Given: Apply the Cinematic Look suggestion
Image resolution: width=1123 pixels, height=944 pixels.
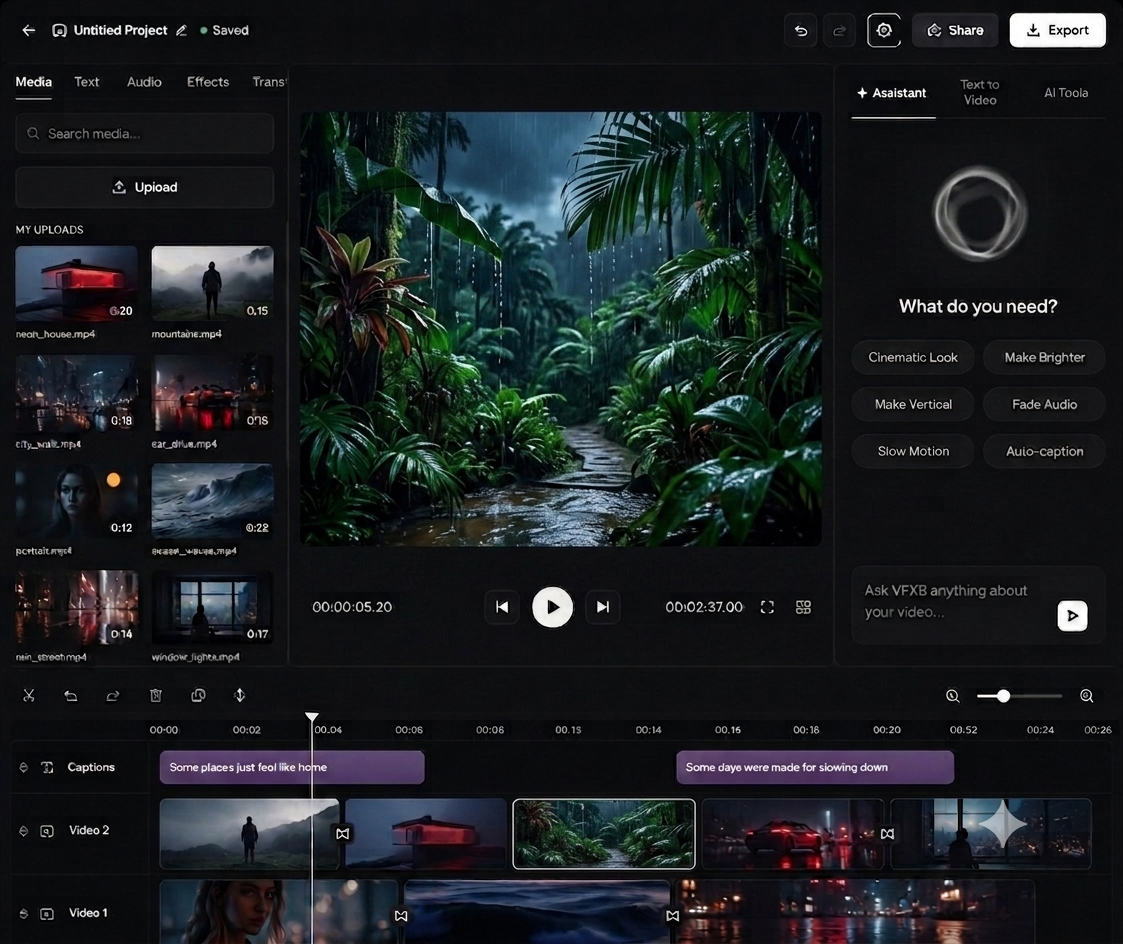Looking at the screenshot, I should point(912,357).
